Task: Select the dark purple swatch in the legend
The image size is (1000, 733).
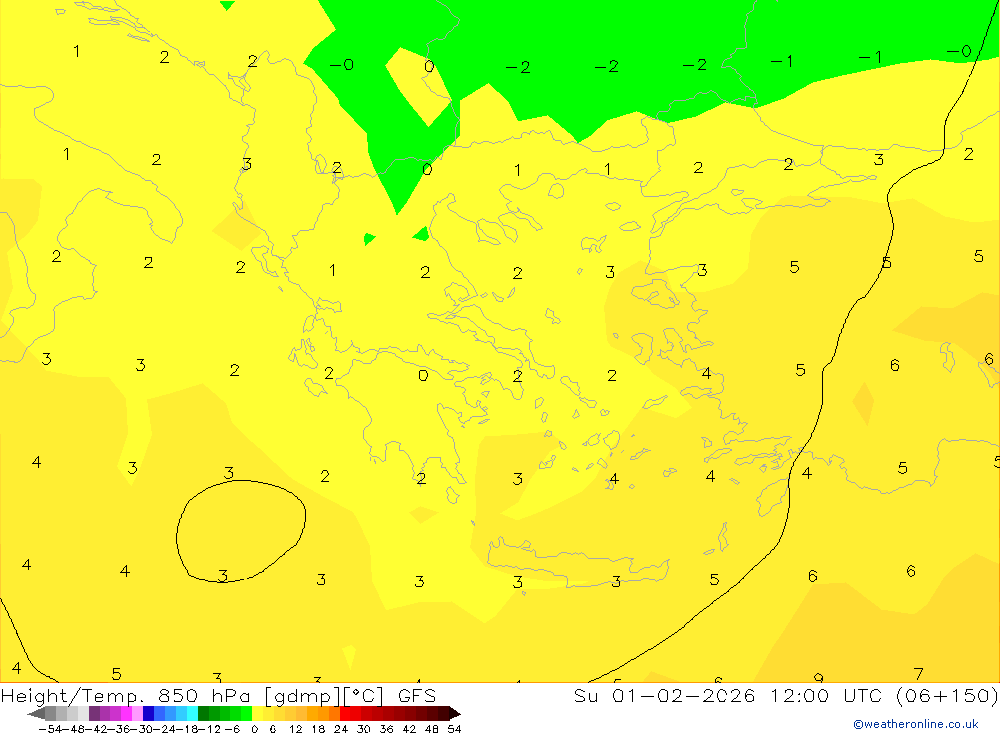Action: pyautogui.click(x=94, y=714)
